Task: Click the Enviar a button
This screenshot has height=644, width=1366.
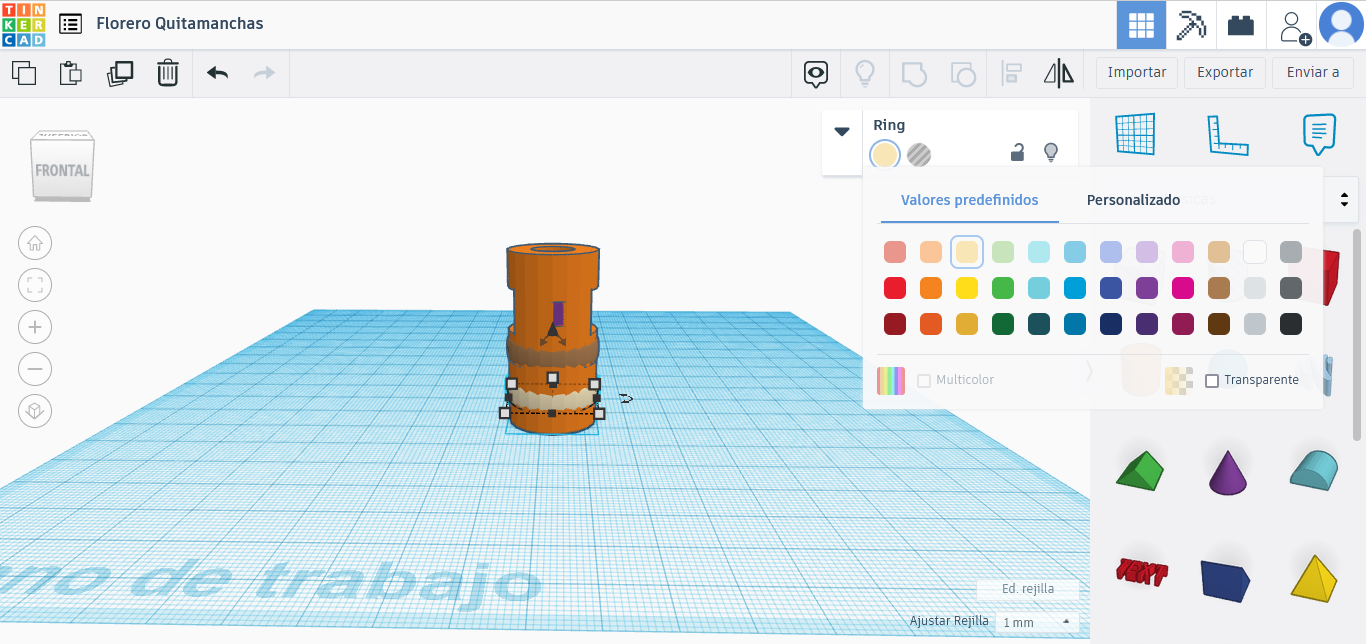Action: click(x=1313, y=73)
